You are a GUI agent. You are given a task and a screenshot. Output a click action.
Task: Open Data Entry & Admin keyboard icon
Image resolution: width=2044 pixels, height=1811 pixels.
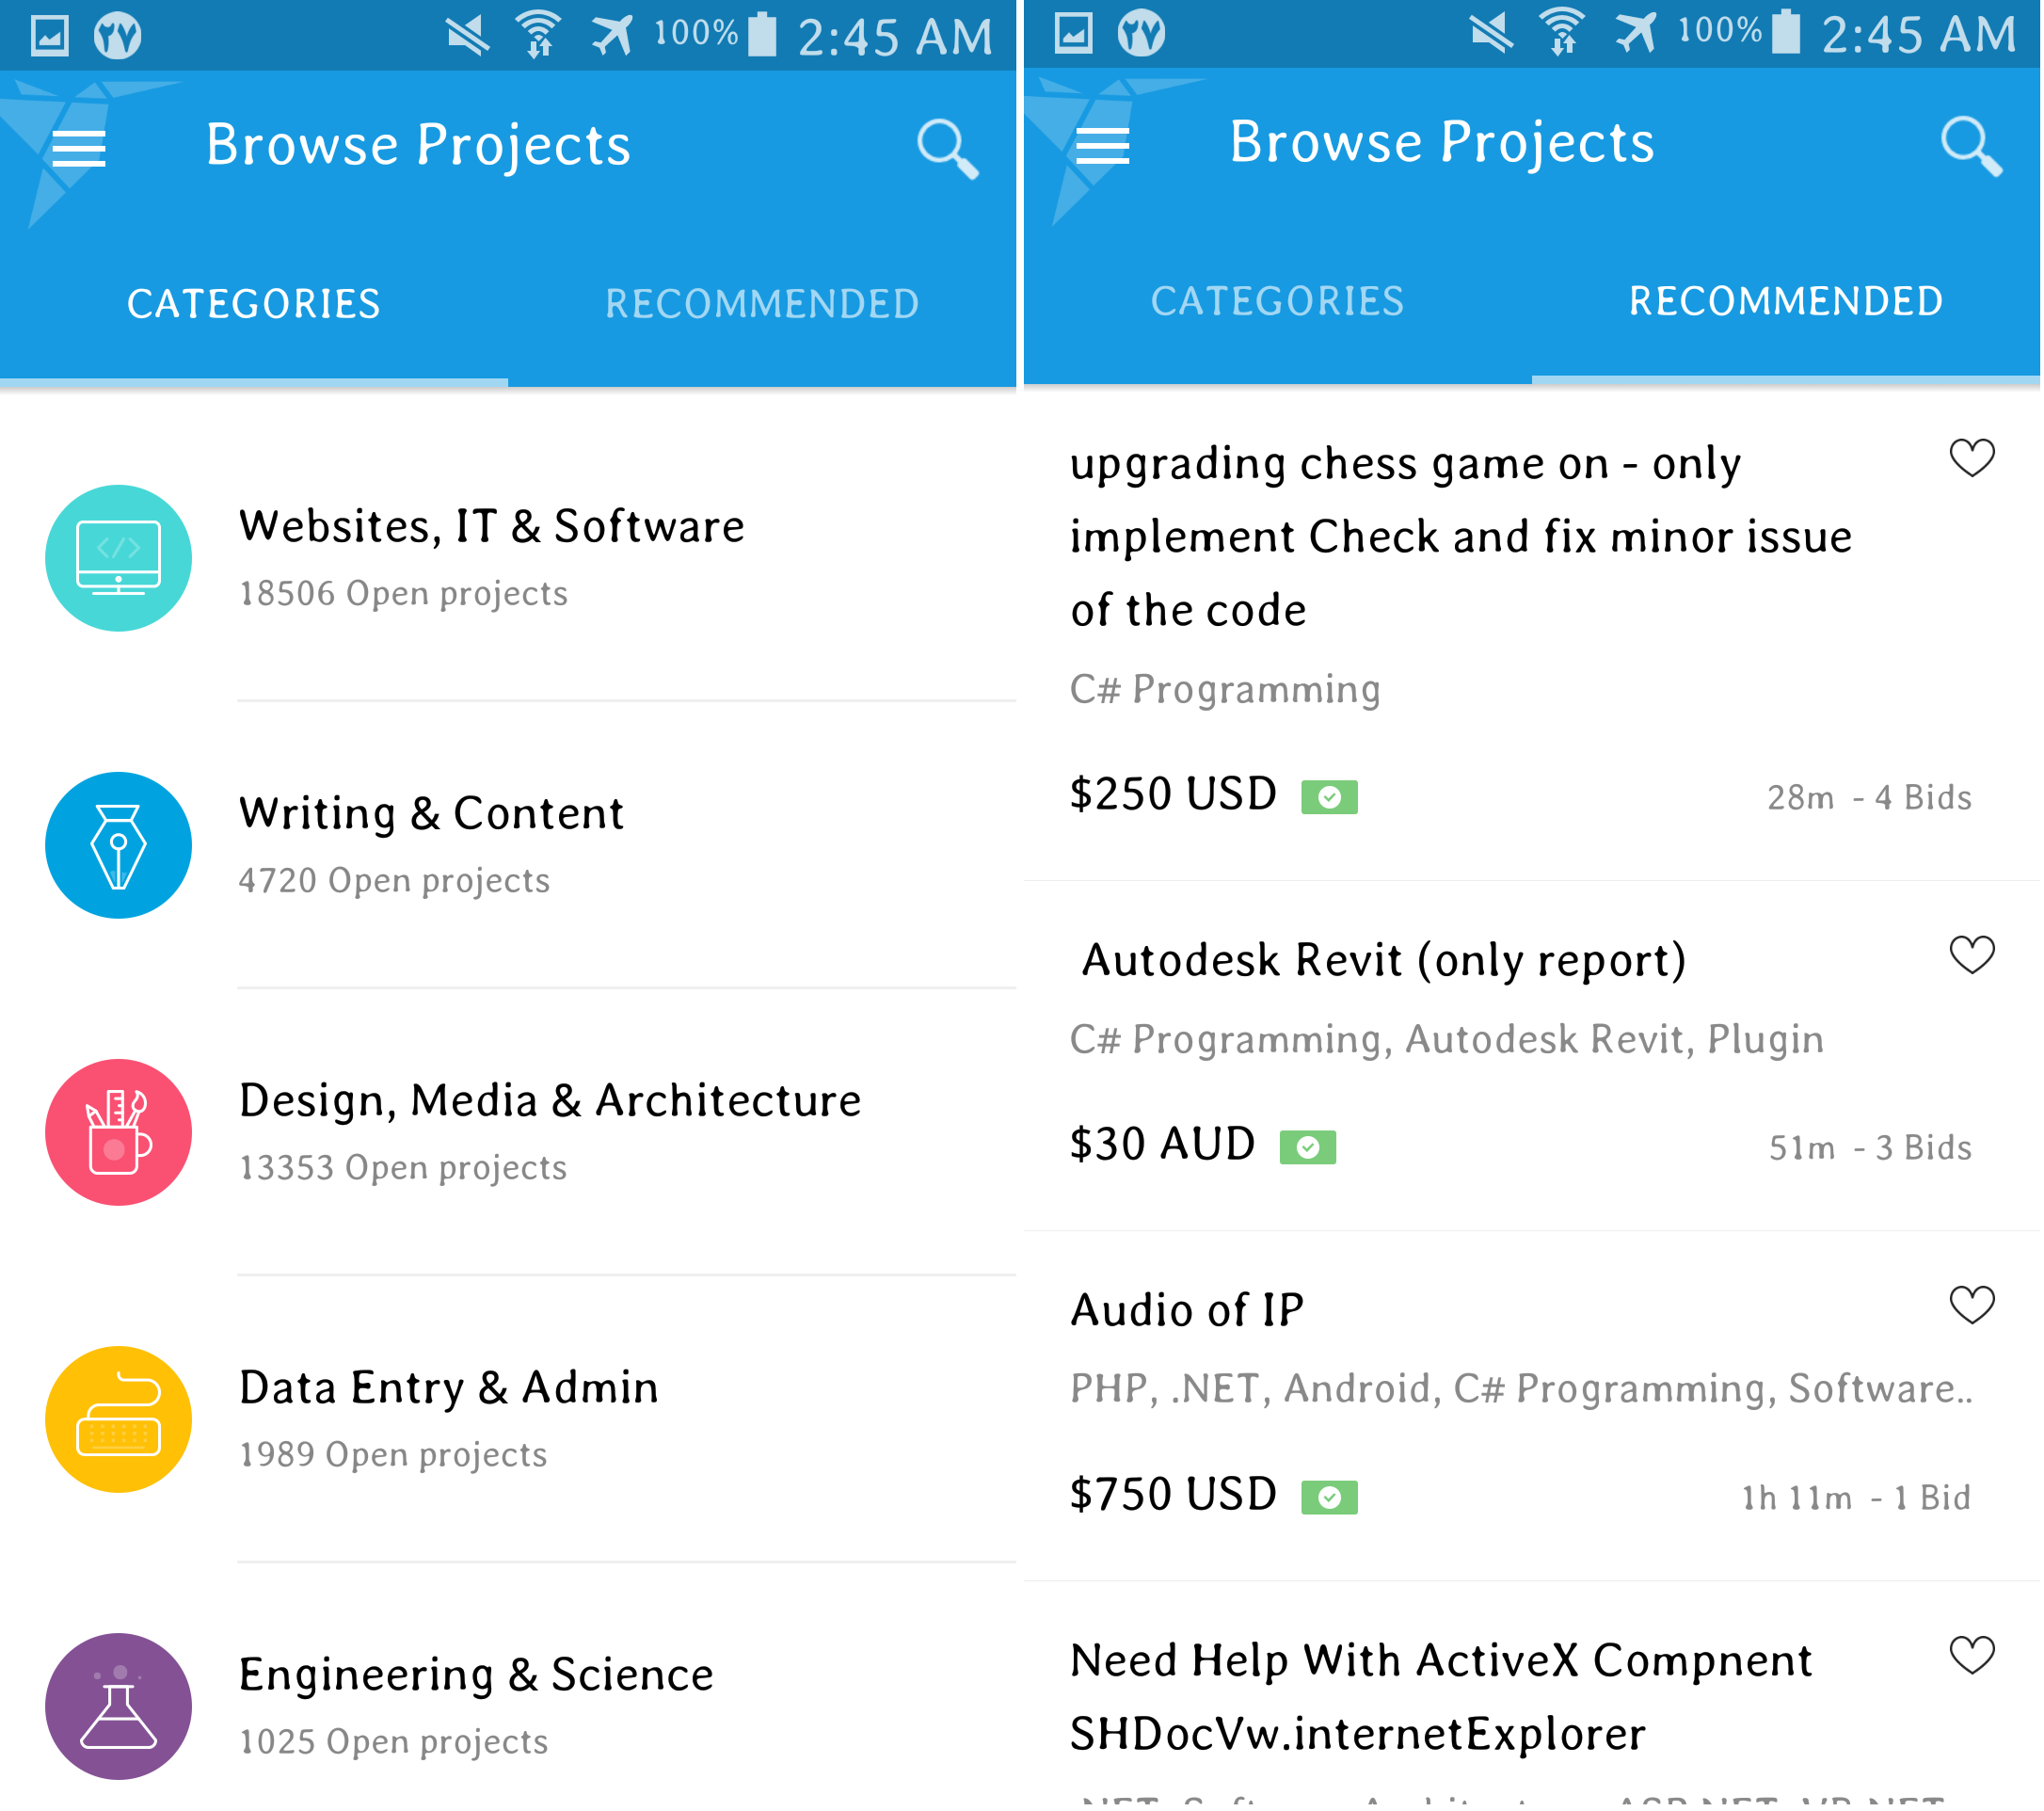coord(118,1419)
